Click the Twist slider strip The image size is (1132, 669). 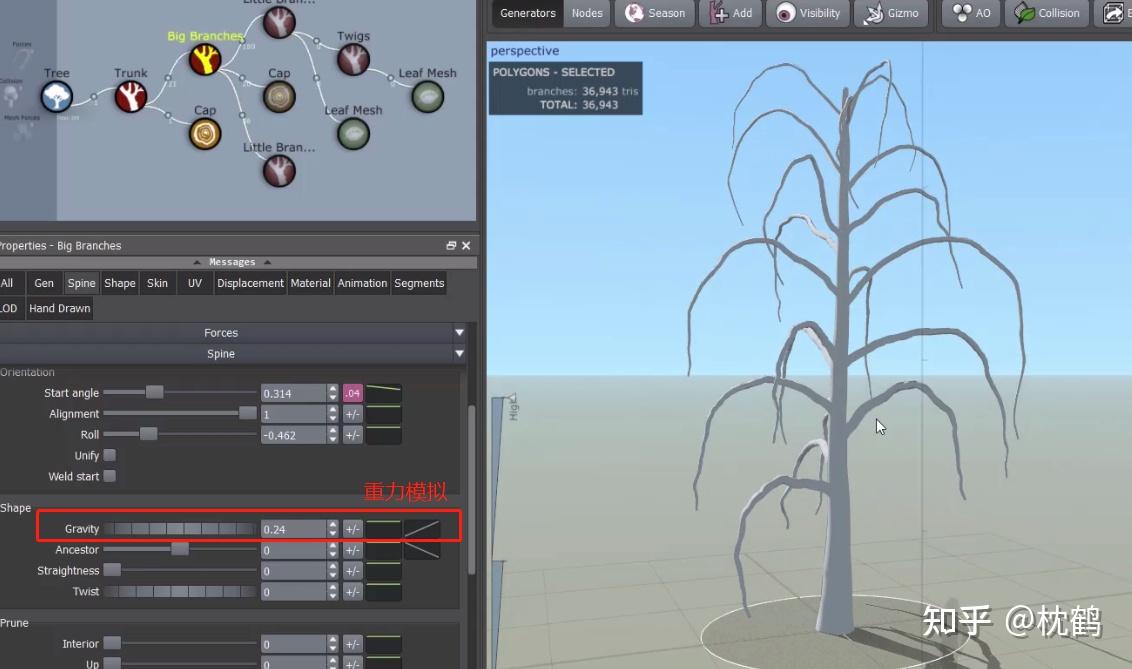[x=180, y=591]
